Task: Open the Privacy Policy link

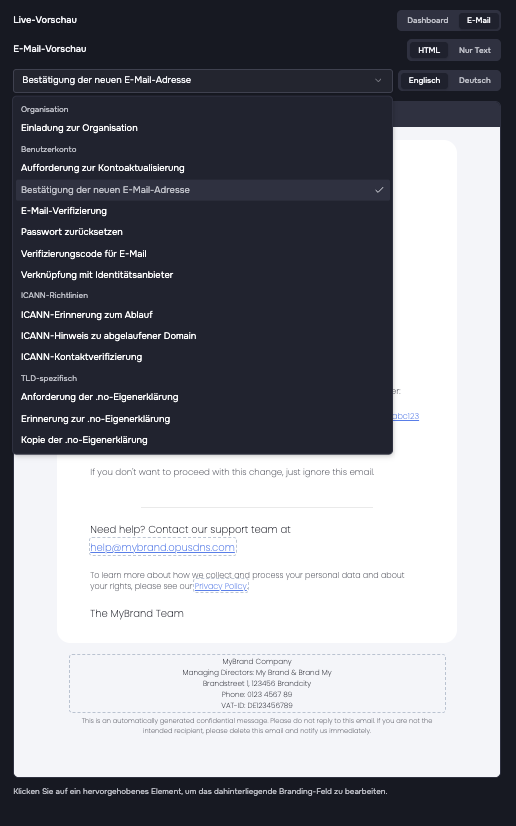Action: tap(221, 586)
